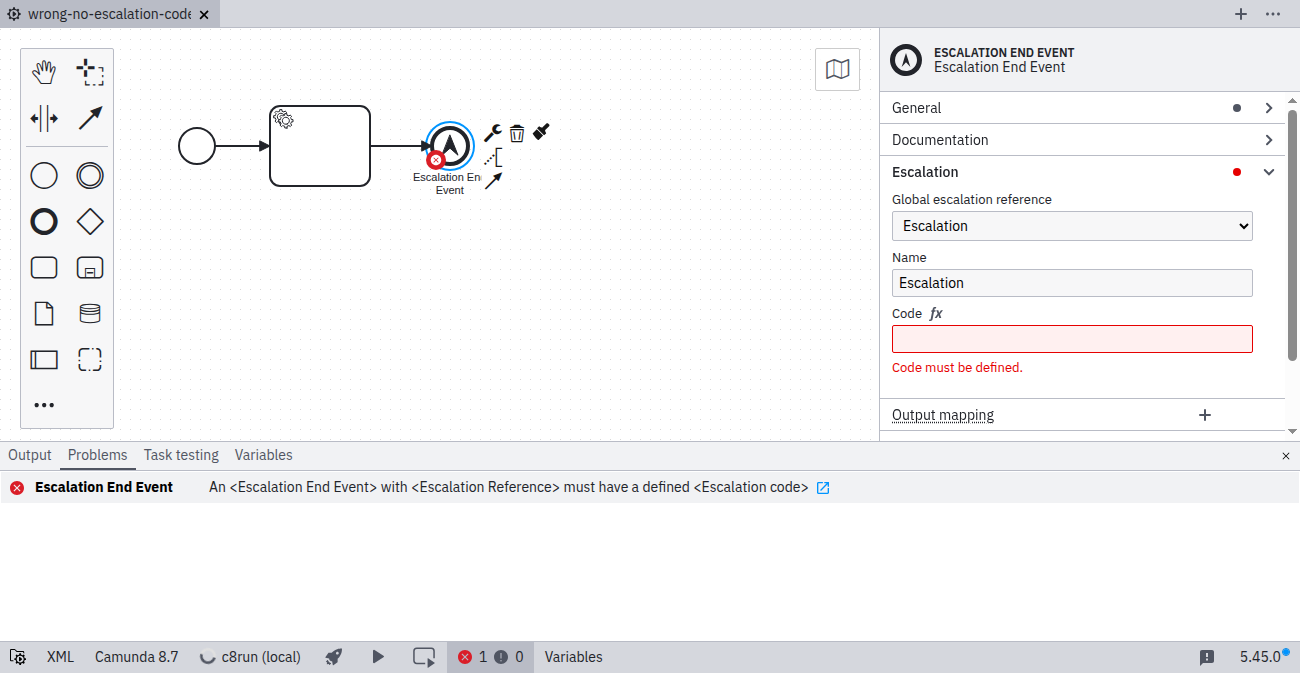Activate the space tool
The image size is (1300, 673).
pyautogui.click(x=44, y=119)
